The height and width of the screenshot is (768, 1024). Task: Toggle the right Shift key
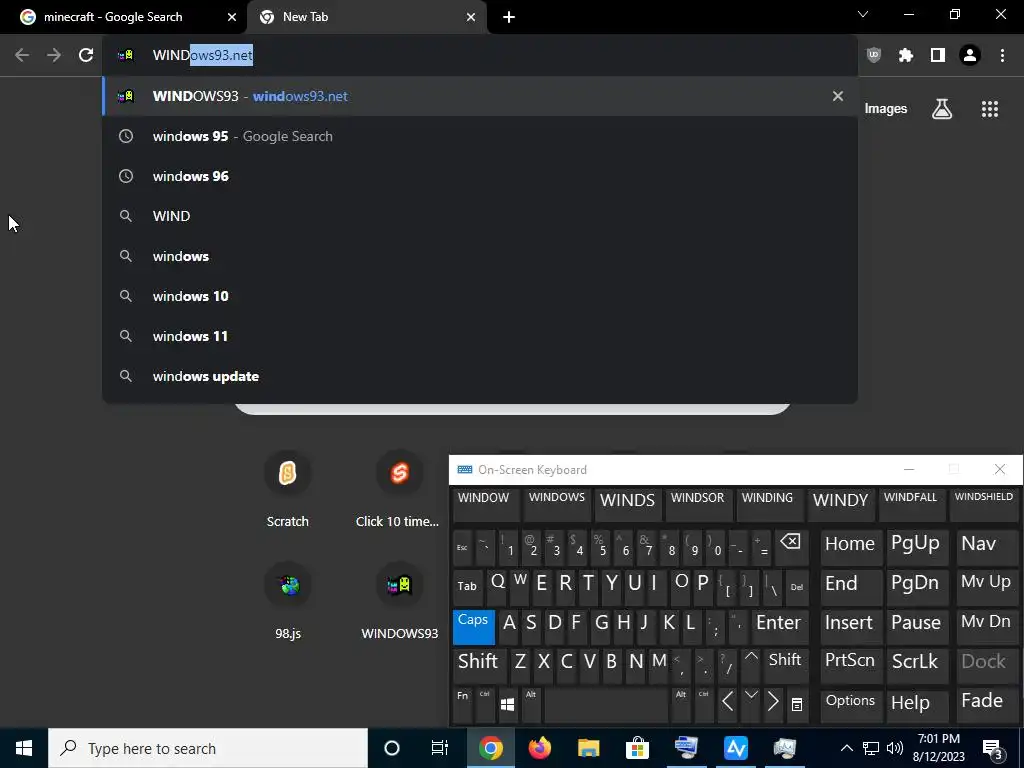(x=784, y=665)
